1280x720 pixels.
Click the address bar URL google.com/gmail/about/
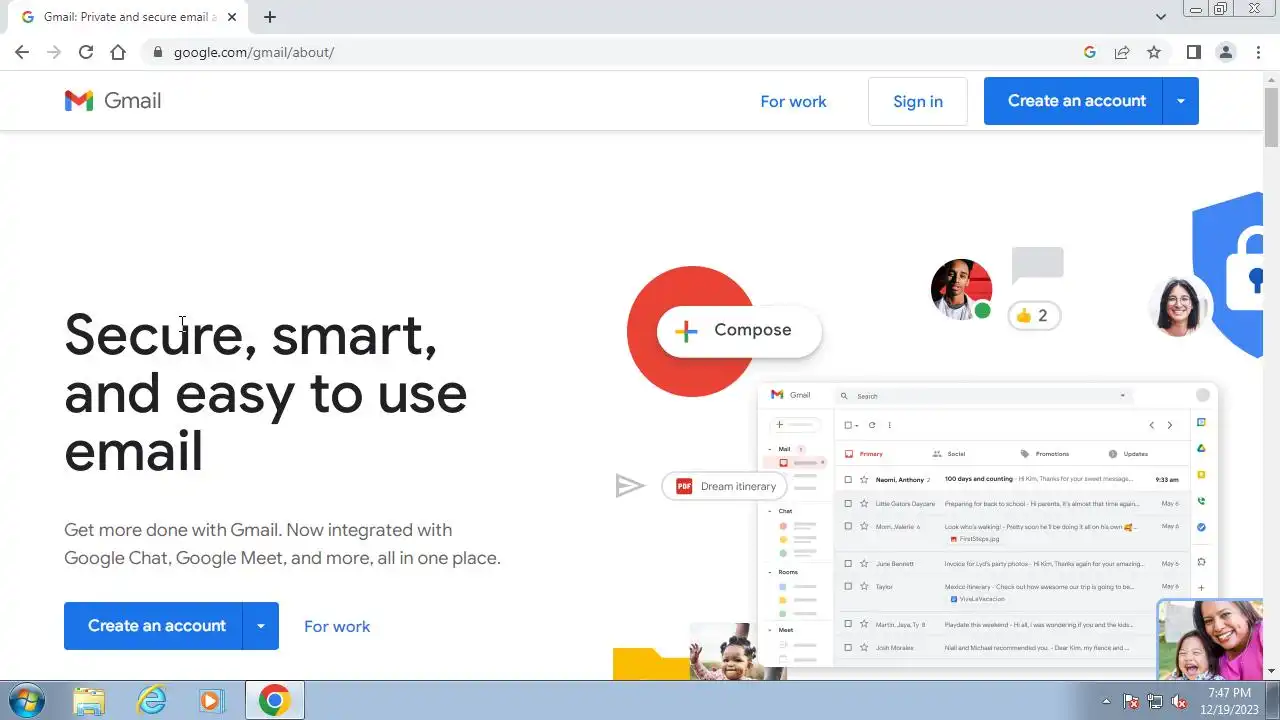[254, 52]
